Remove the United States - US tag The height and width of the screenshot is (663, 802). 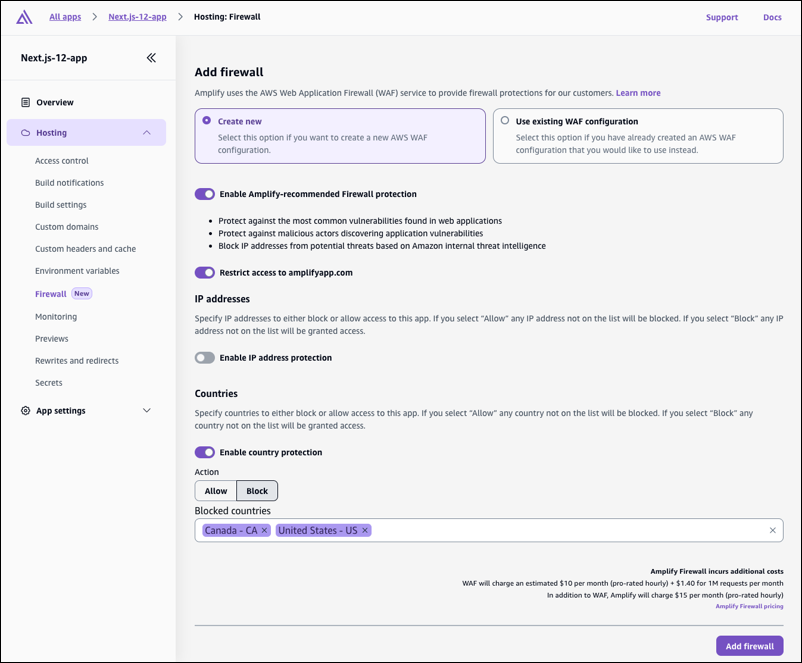click(x=364, y=530)
